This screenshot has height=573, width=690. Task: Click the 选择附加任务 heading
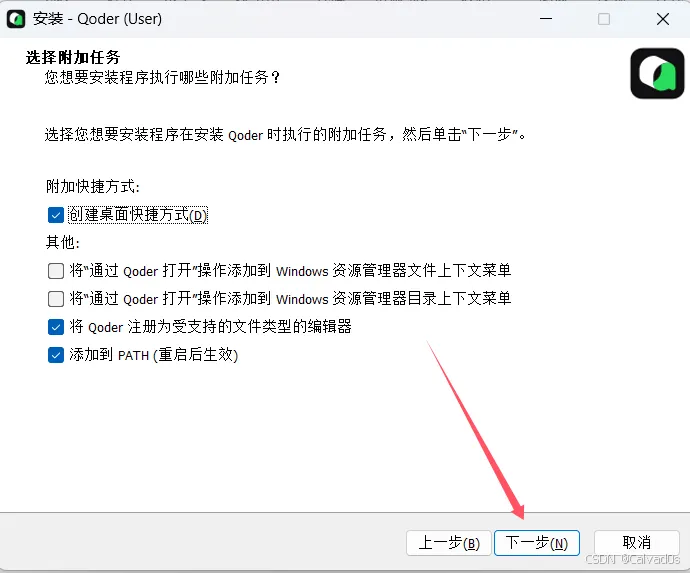pos(73,57)
